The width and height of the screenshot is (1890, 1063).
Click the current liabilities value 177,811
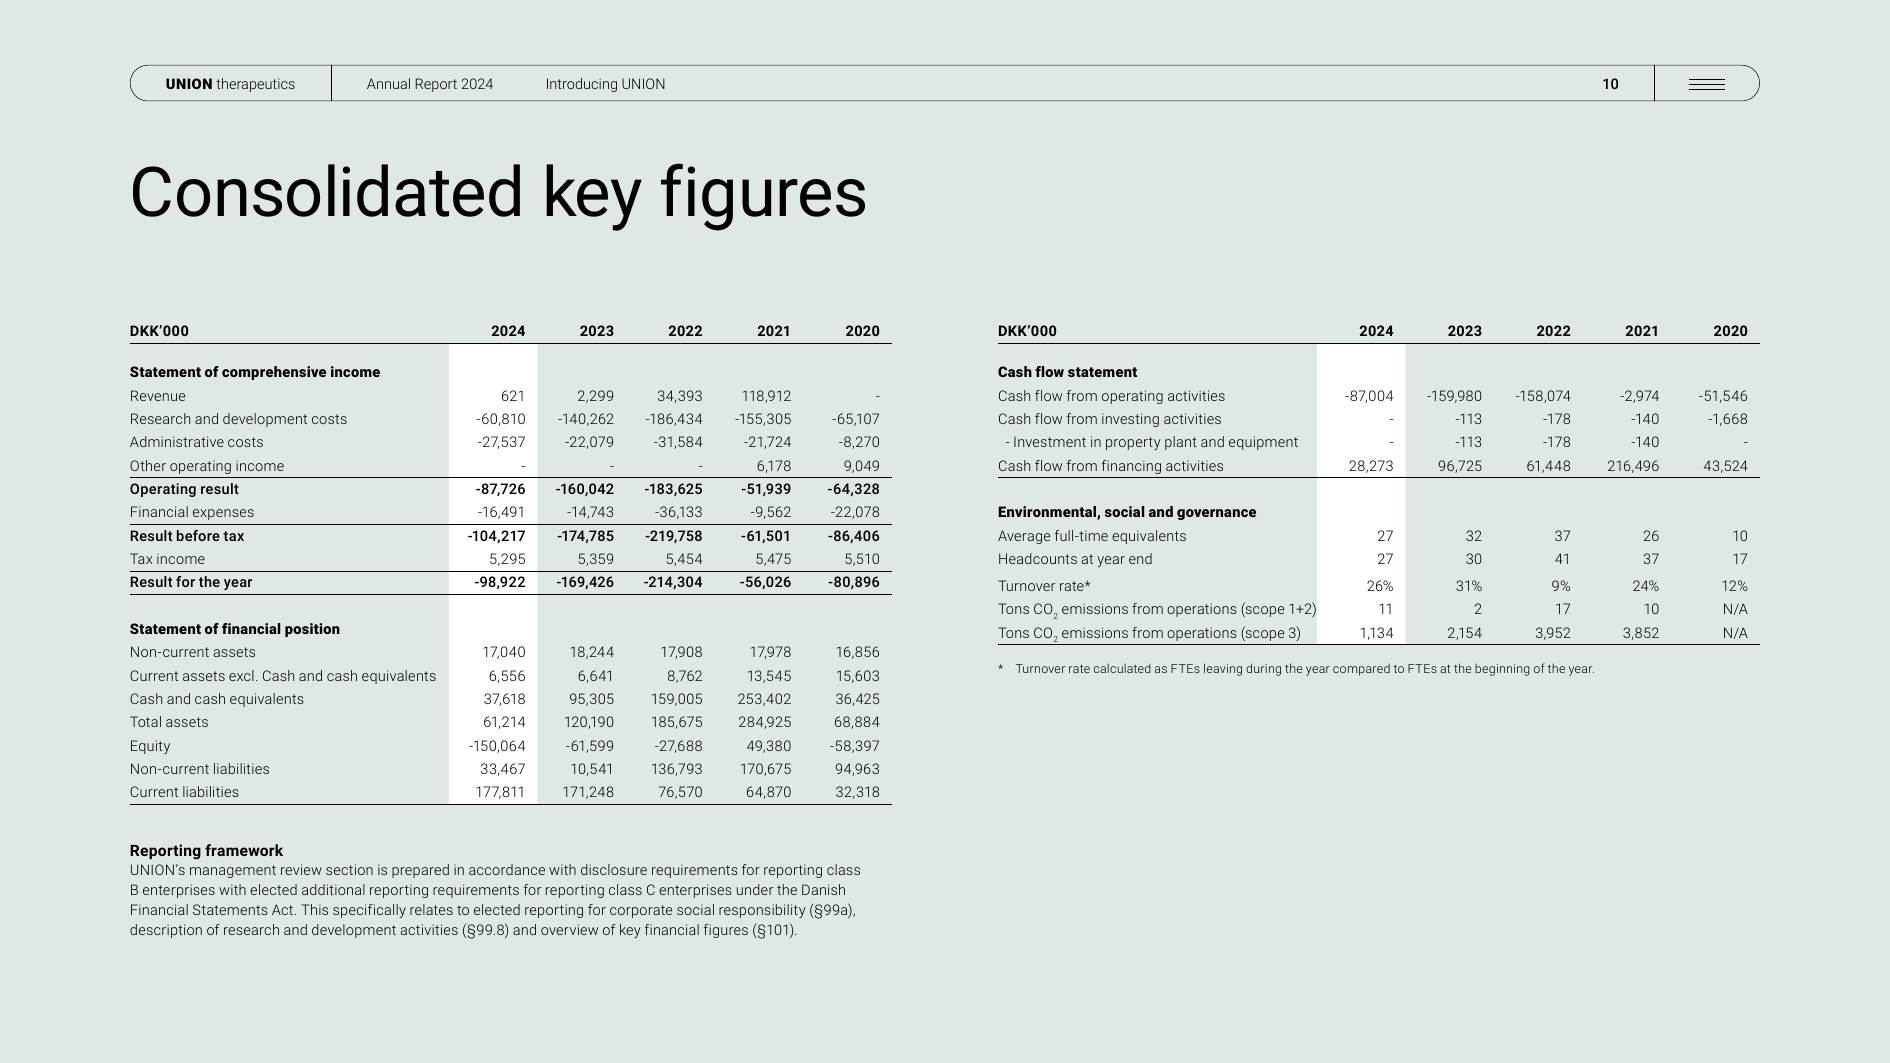(x=500, y=792)
